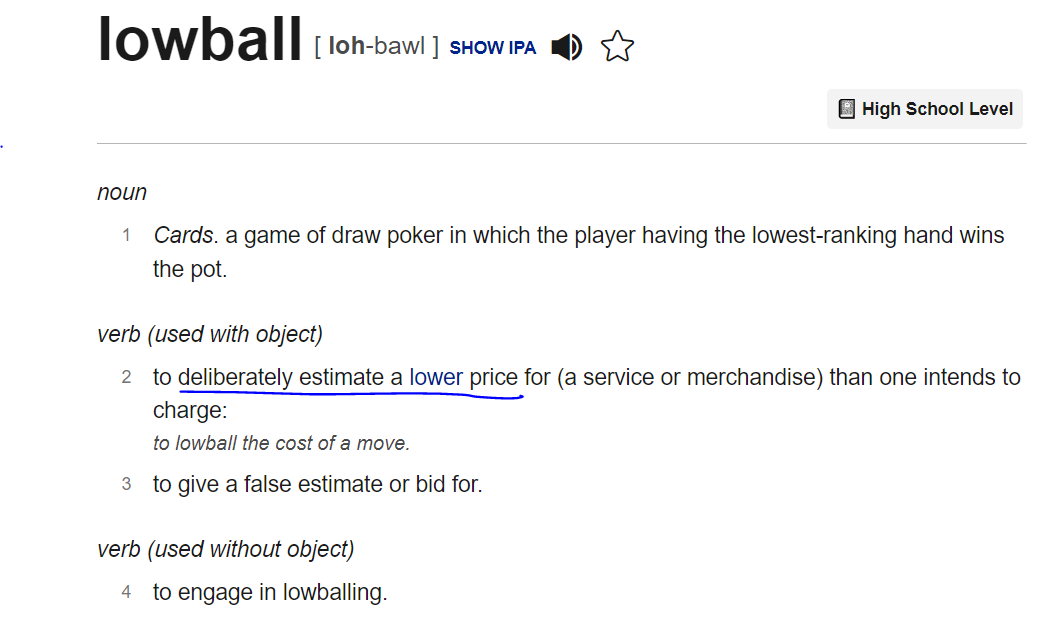Viewport: 1044px width, 627px height.
Task: Click definition number 2 marker
Action: click(126, 377)
